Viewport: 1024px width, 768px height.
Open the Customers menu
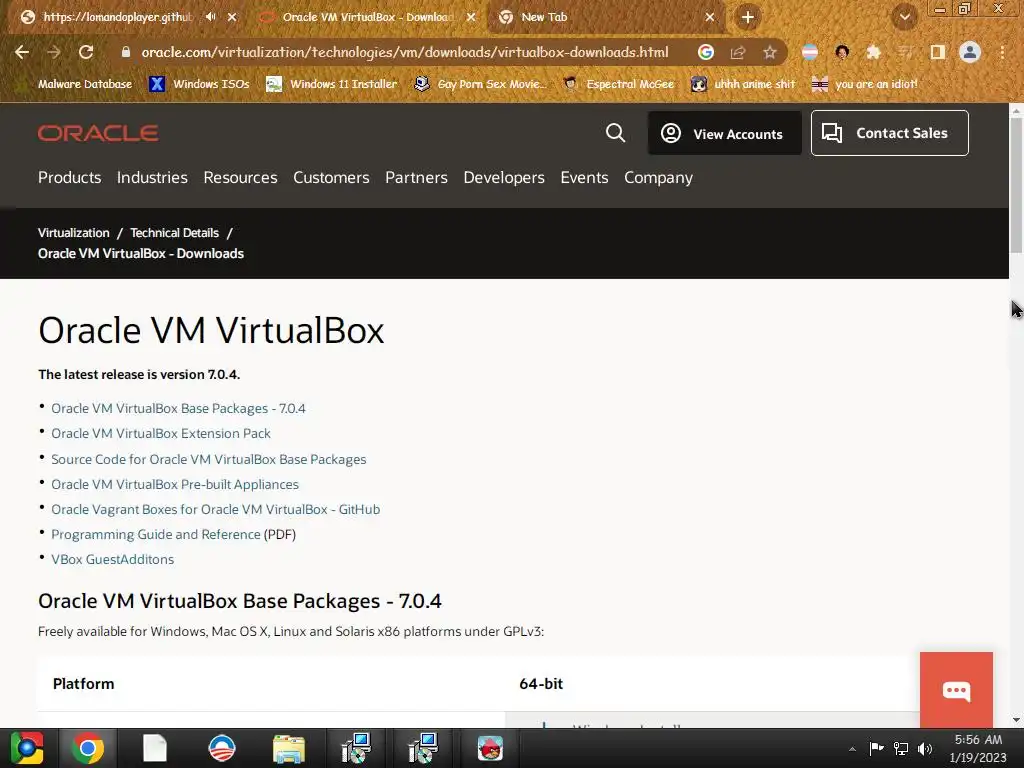pyautogui.click(x=331, y=178)
